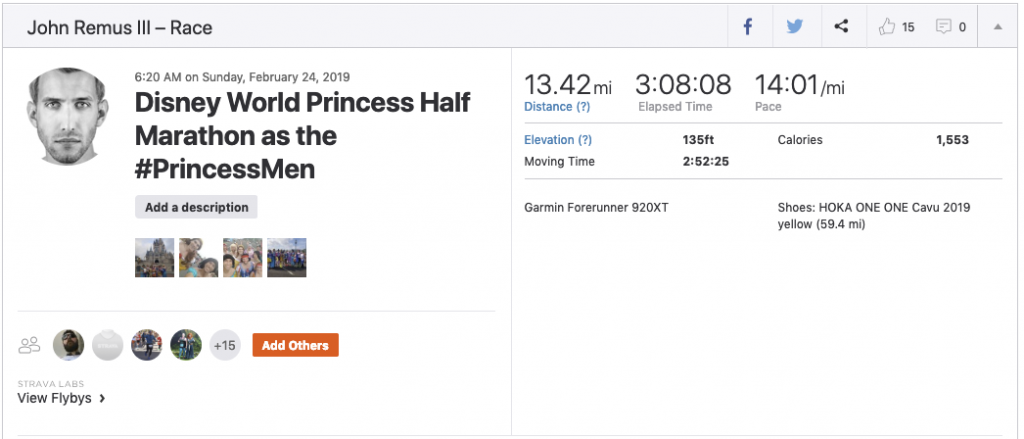Share activity on Twitter icon
Viewport: 1024px width, 439px height.
coord(794,27)
